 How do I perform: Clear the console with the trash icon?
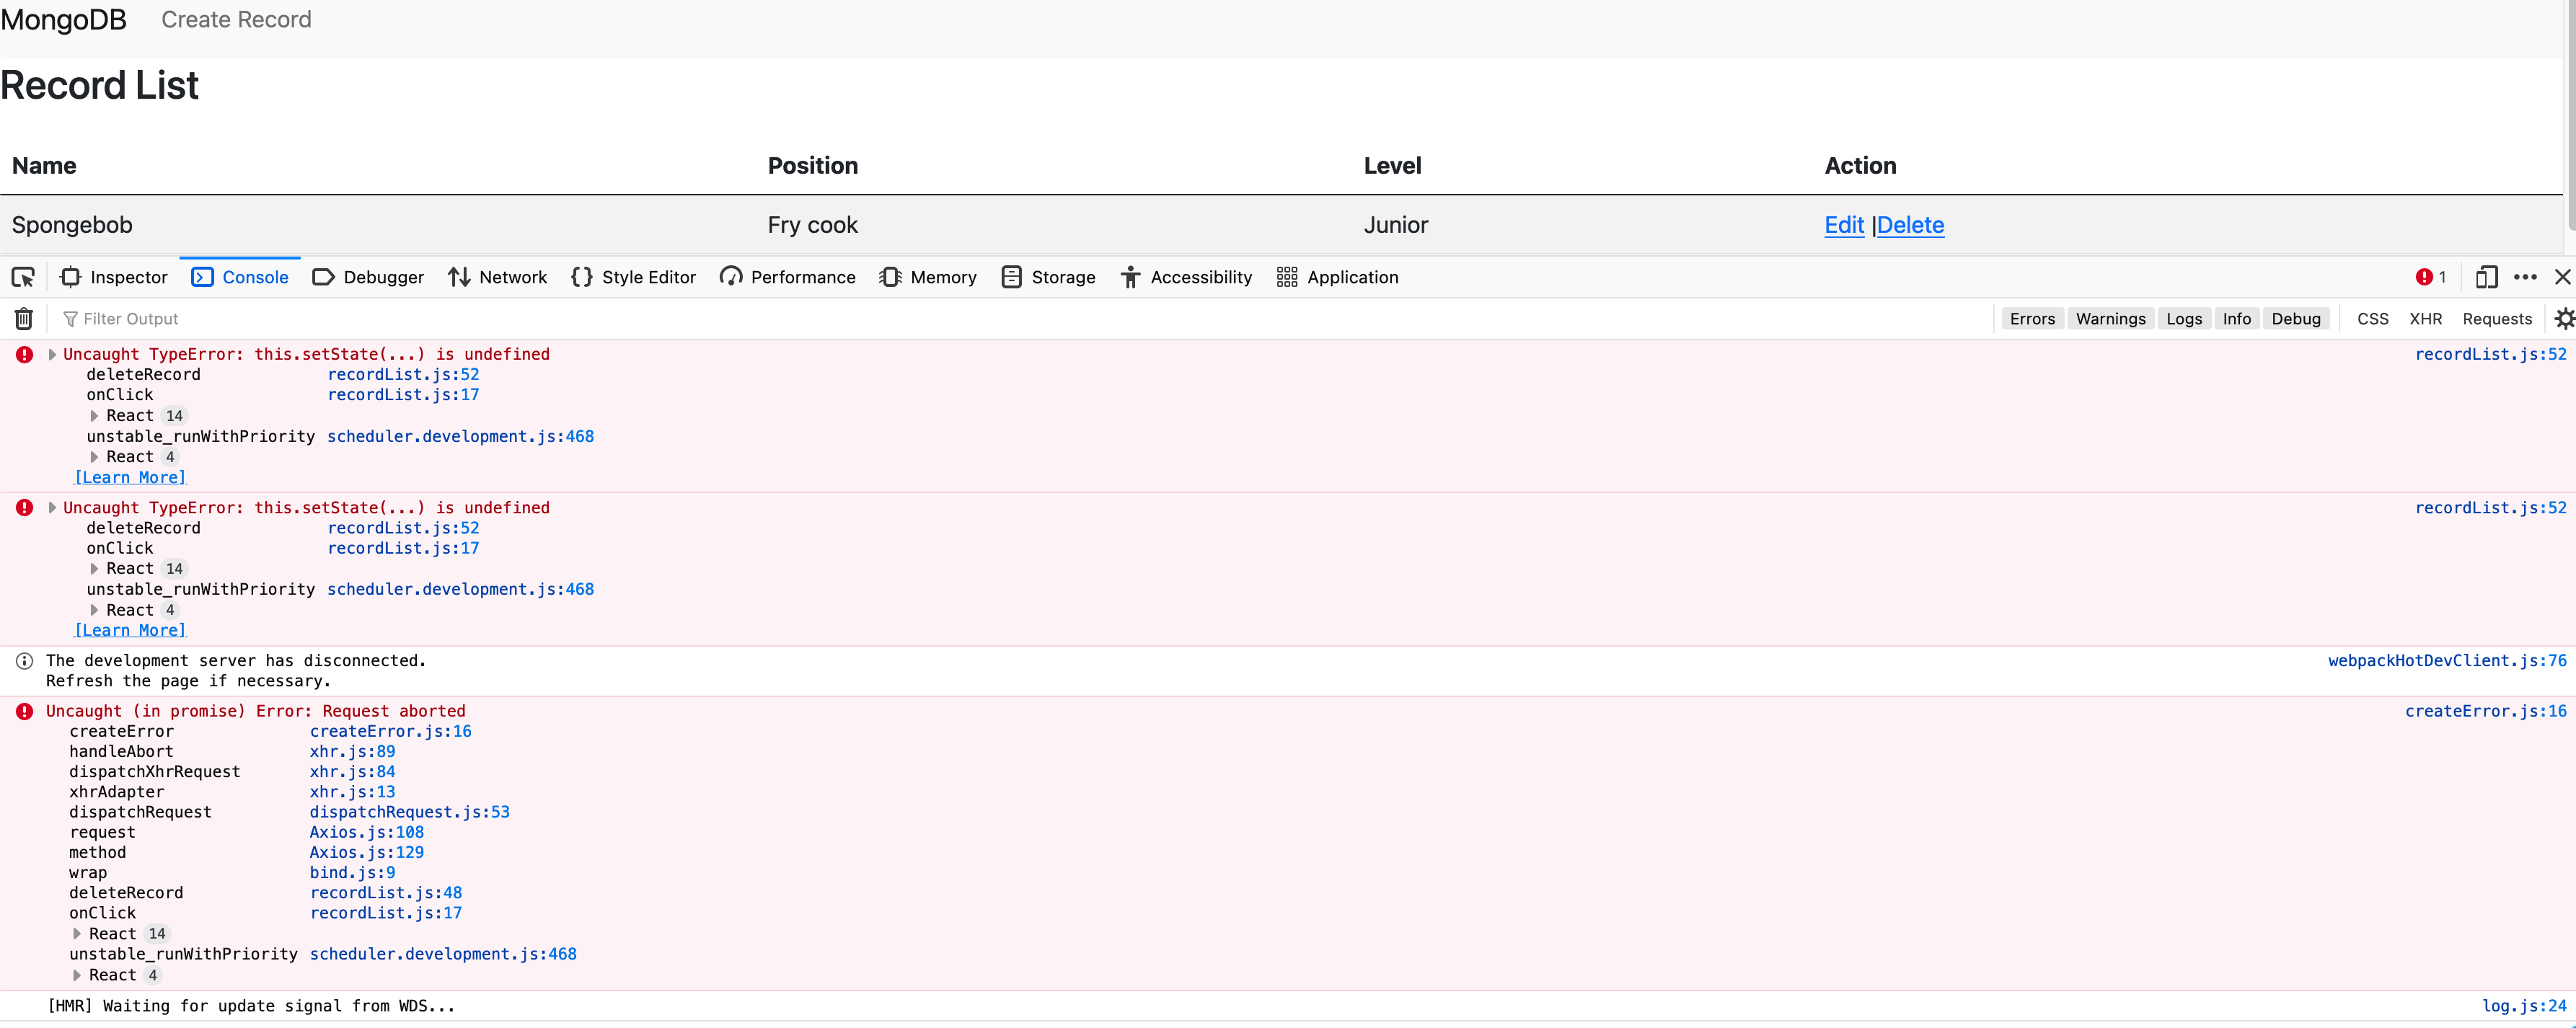click(x=24, y=318)
